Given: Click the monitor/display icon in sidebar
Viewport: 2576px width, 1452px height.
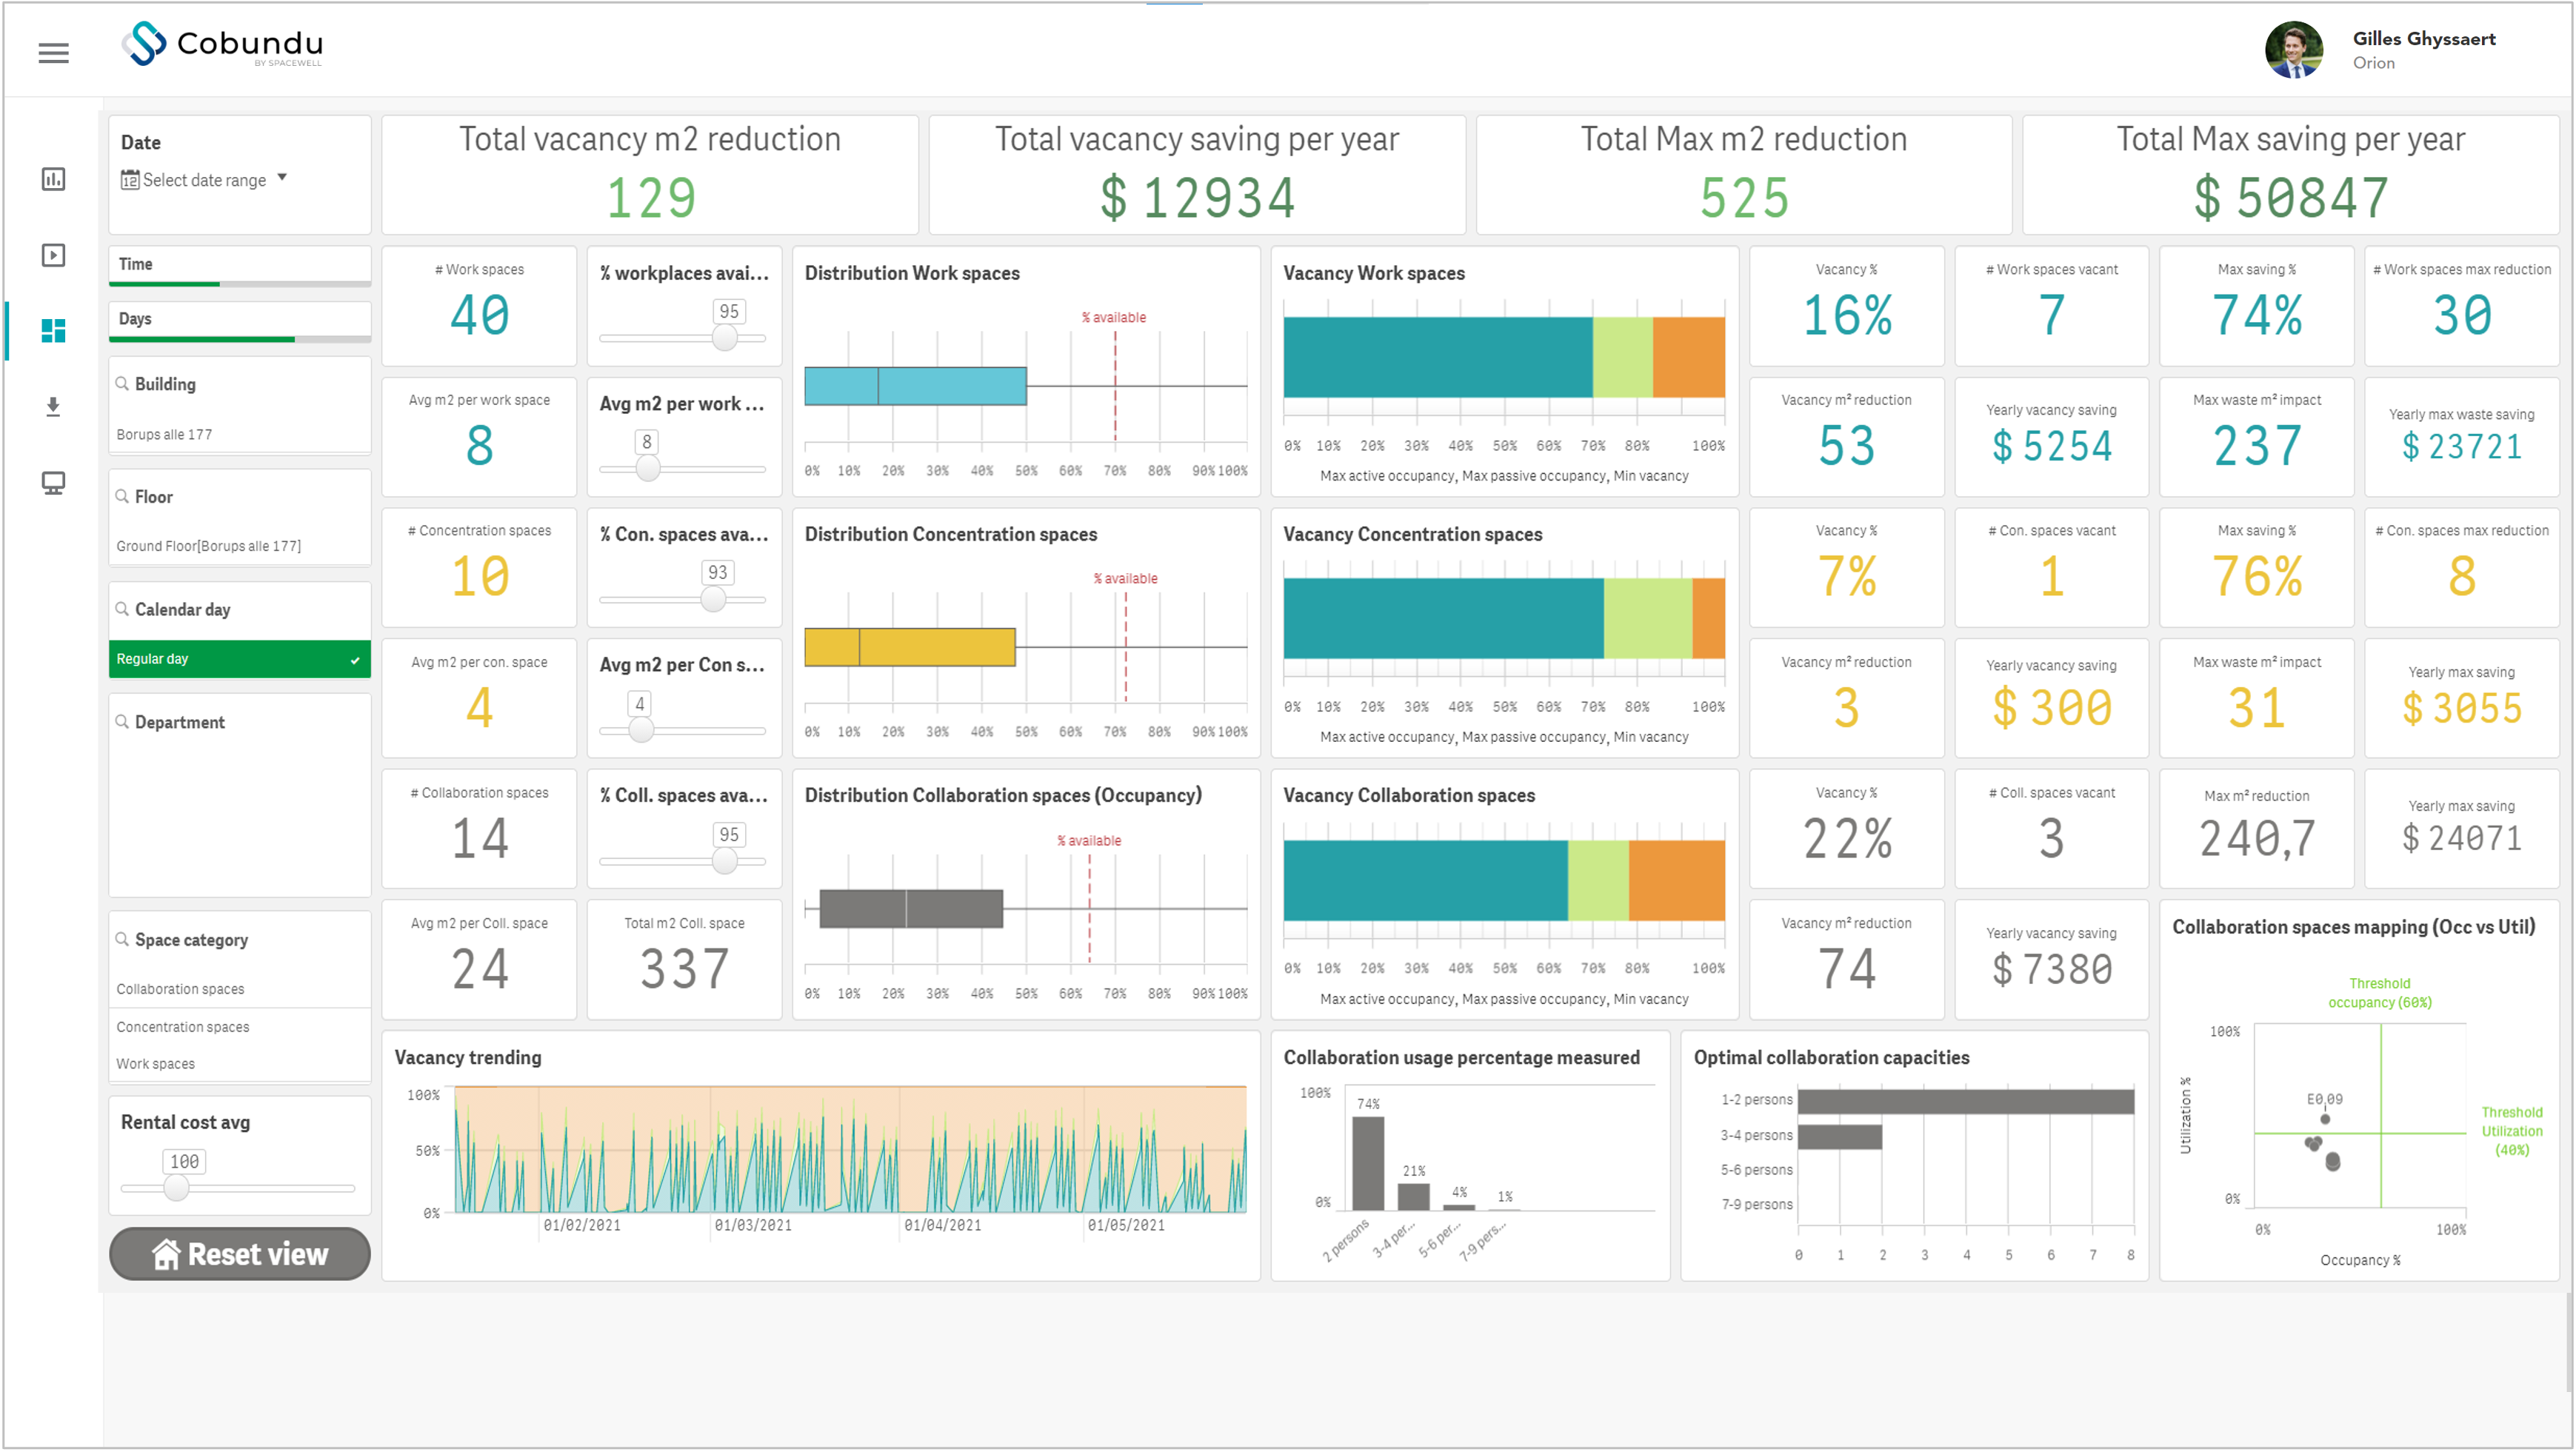Looking at the screenshot, I should [51, 486].
